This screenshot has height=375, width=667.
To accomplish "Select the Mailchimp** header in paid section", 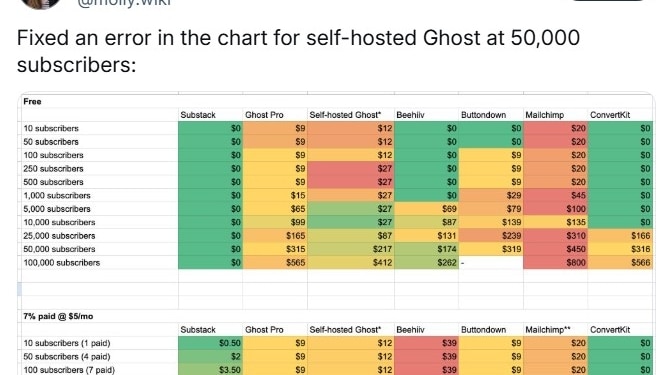I will point(547,330).
